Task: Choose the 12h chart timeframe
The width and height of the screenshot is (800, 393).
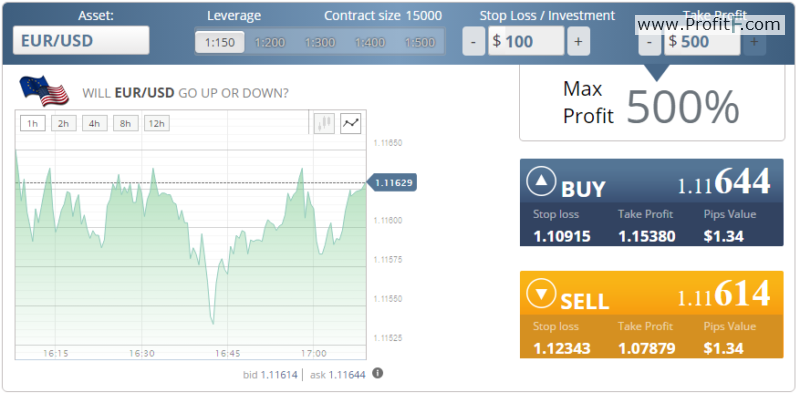Action: click(157, 124)
